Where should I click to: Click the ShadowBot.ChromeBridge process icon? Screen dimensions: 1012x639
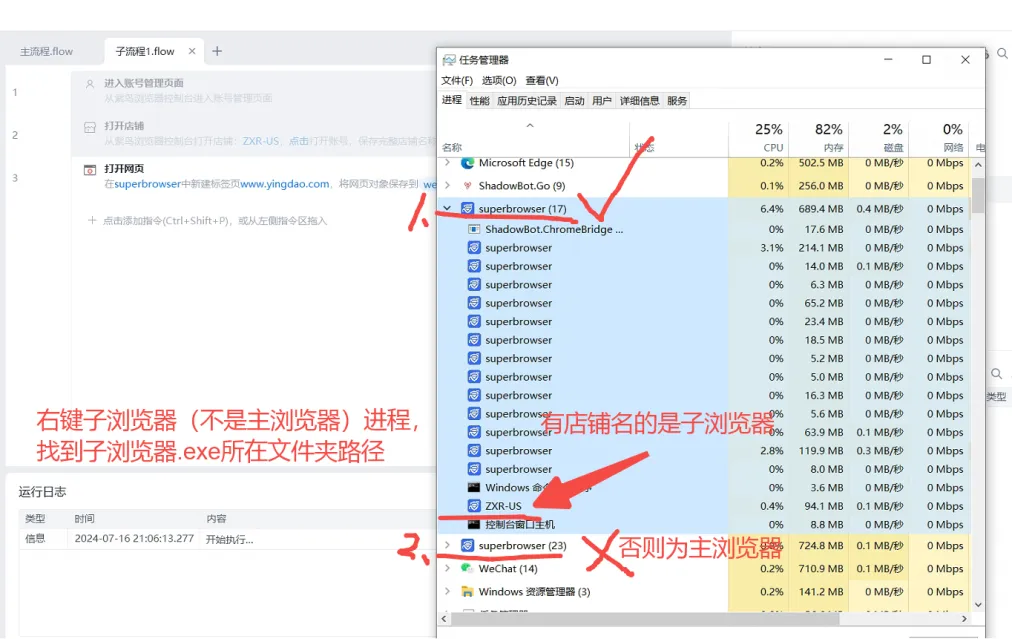coord(474,229)
